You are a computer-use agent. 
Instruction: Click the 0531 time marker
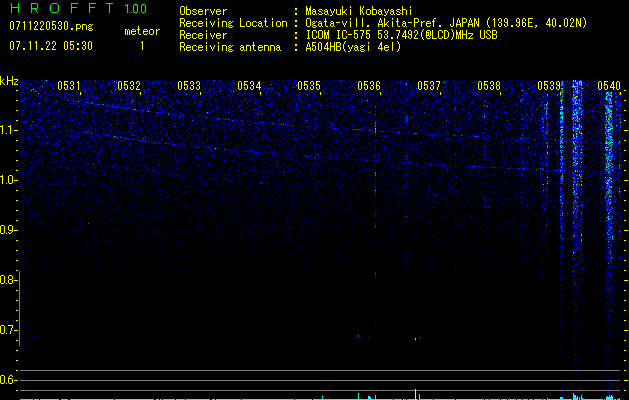tap(70, 86)
